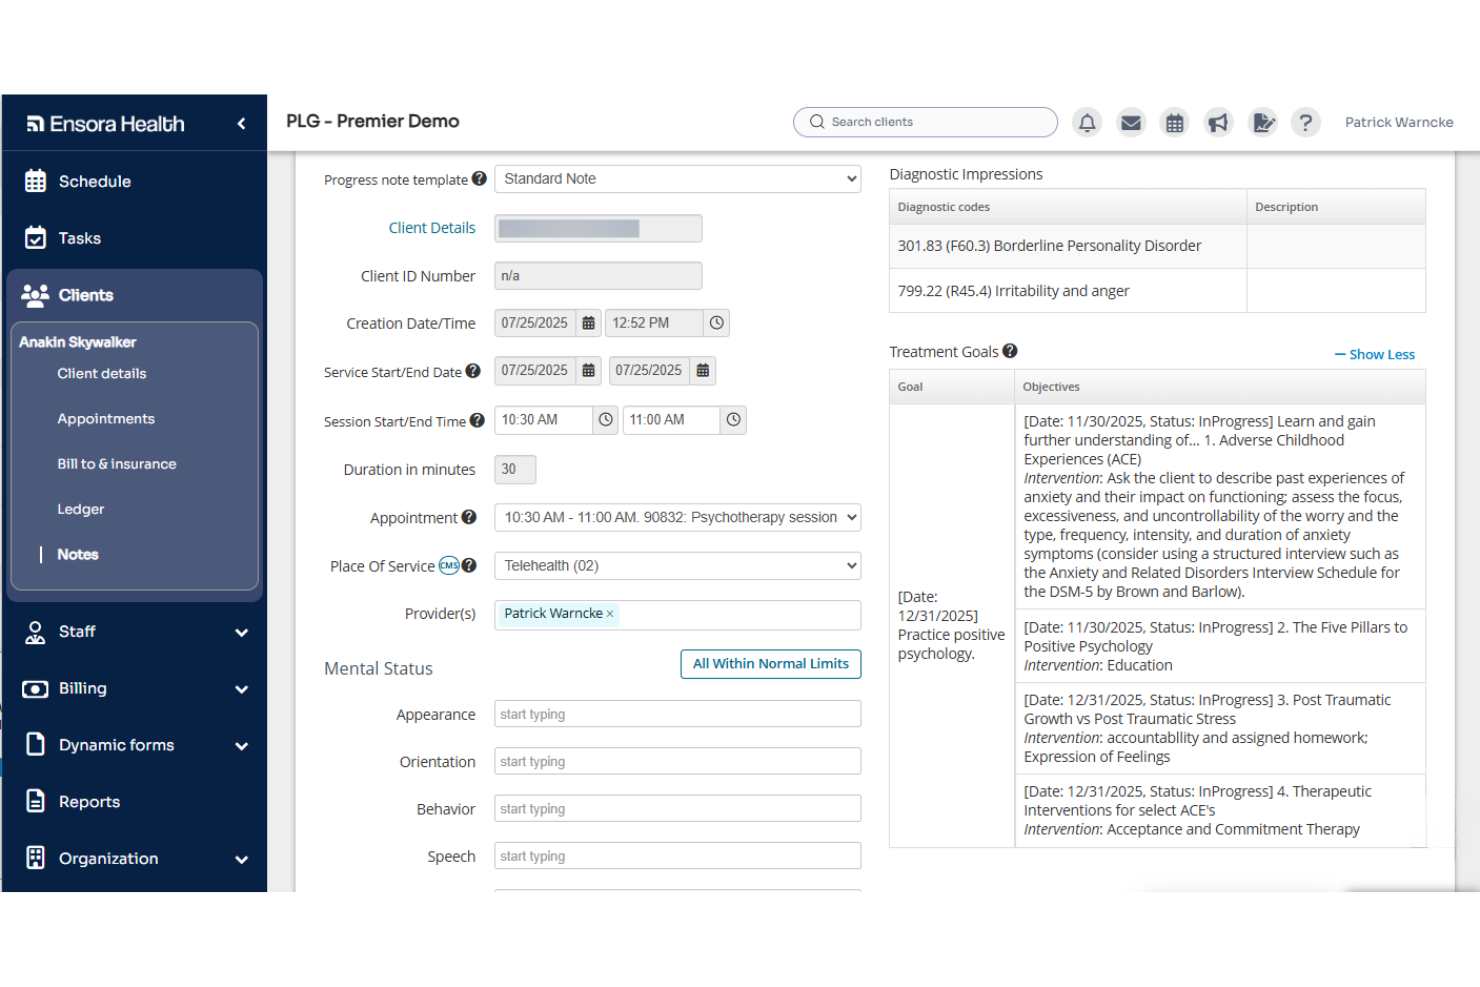The width and height of the screenshot is (1480, 987).
Task: Select Irritability and anger diagnosis row
Action: point(1157,291)
